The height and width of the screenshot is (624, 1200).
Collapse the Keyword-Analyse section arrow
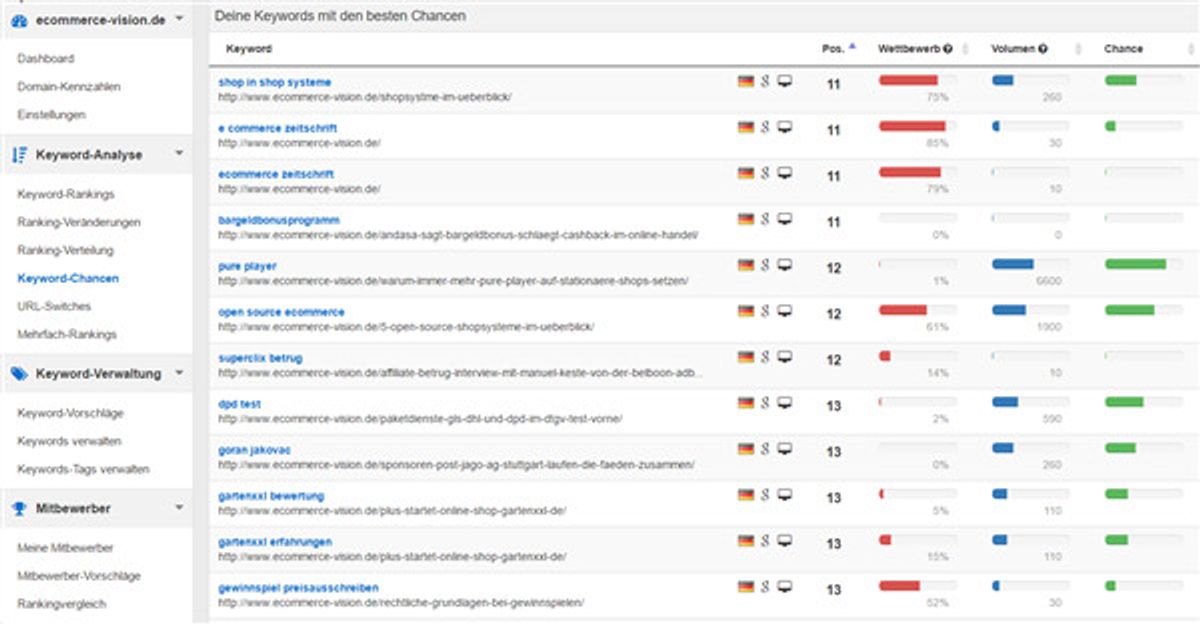click(x=178, y=154)
